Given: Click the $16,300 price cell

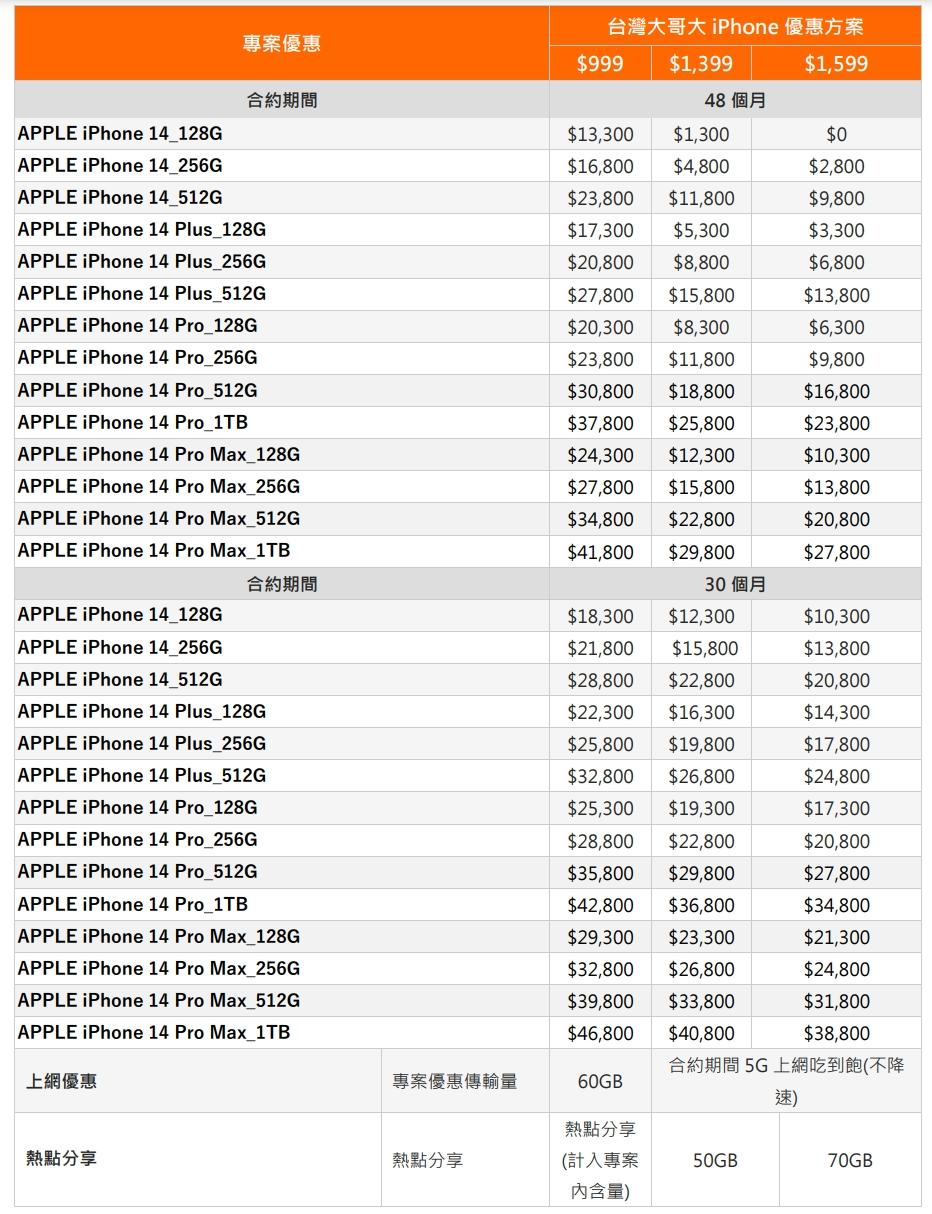Looking at the screenshot, I should point(701,712).
